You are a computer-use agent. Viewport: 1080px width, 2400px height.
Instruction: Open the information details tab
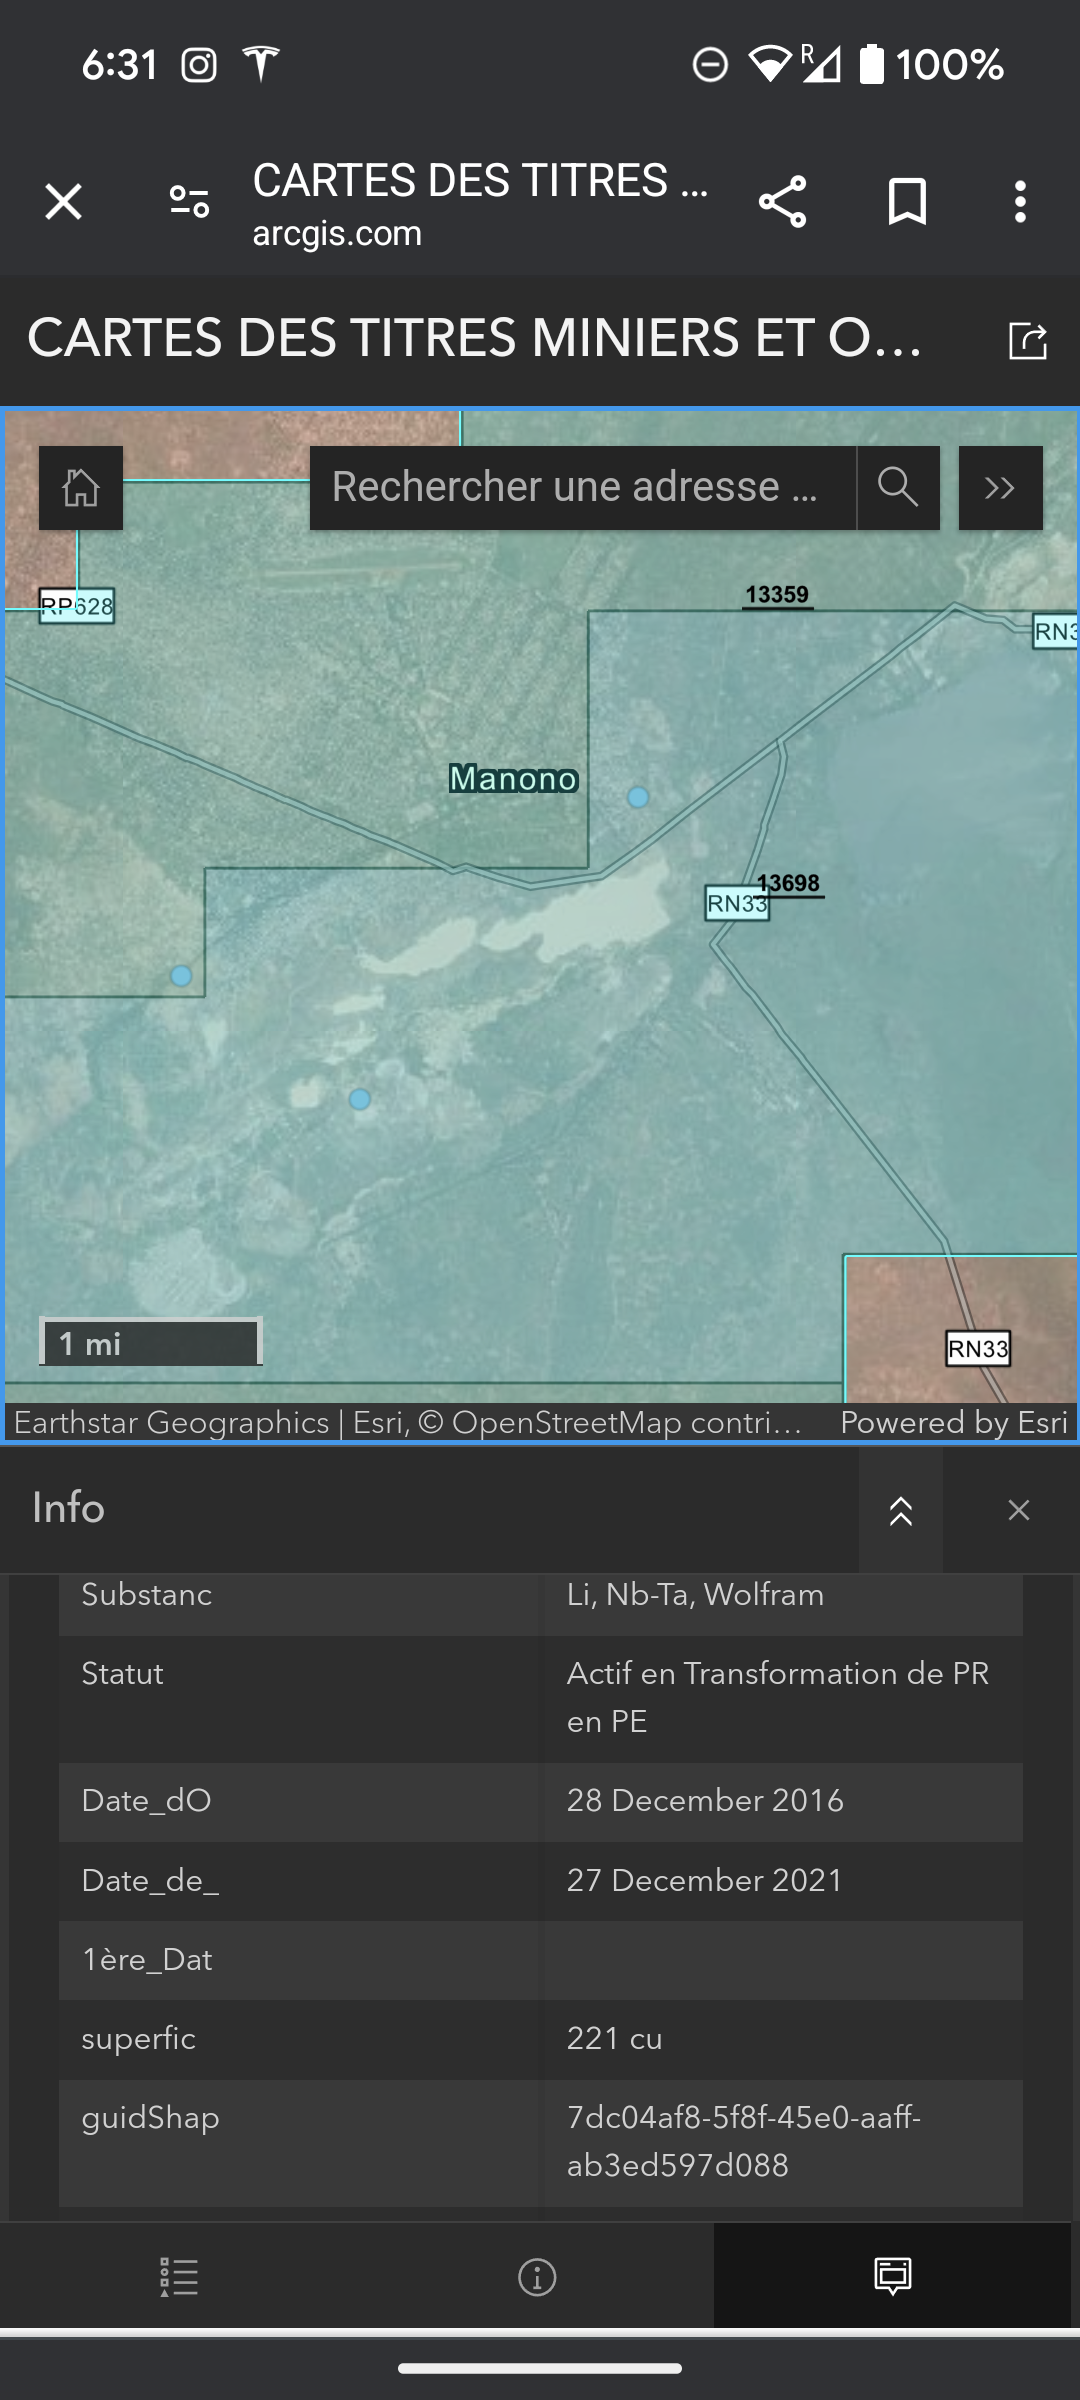pos(537,2277)
